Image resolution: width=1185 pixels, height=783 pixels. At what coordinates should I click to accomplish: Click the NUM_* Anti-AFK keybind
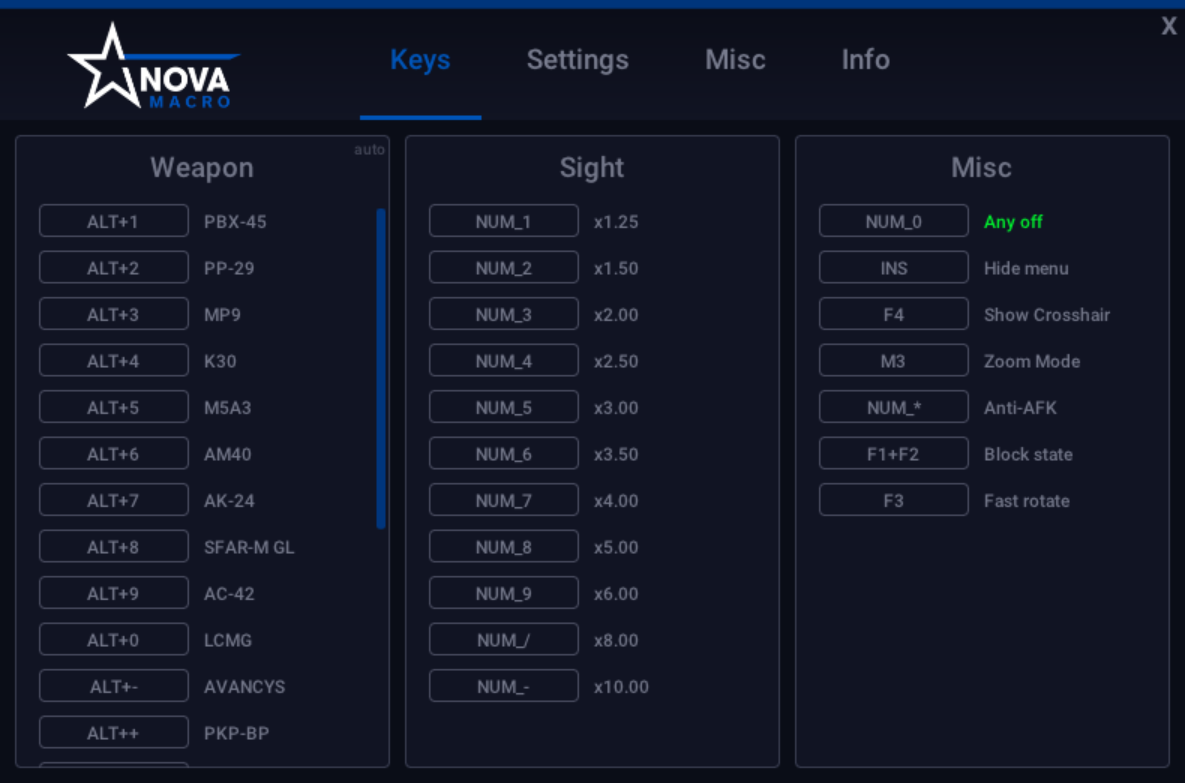(893, 407)
